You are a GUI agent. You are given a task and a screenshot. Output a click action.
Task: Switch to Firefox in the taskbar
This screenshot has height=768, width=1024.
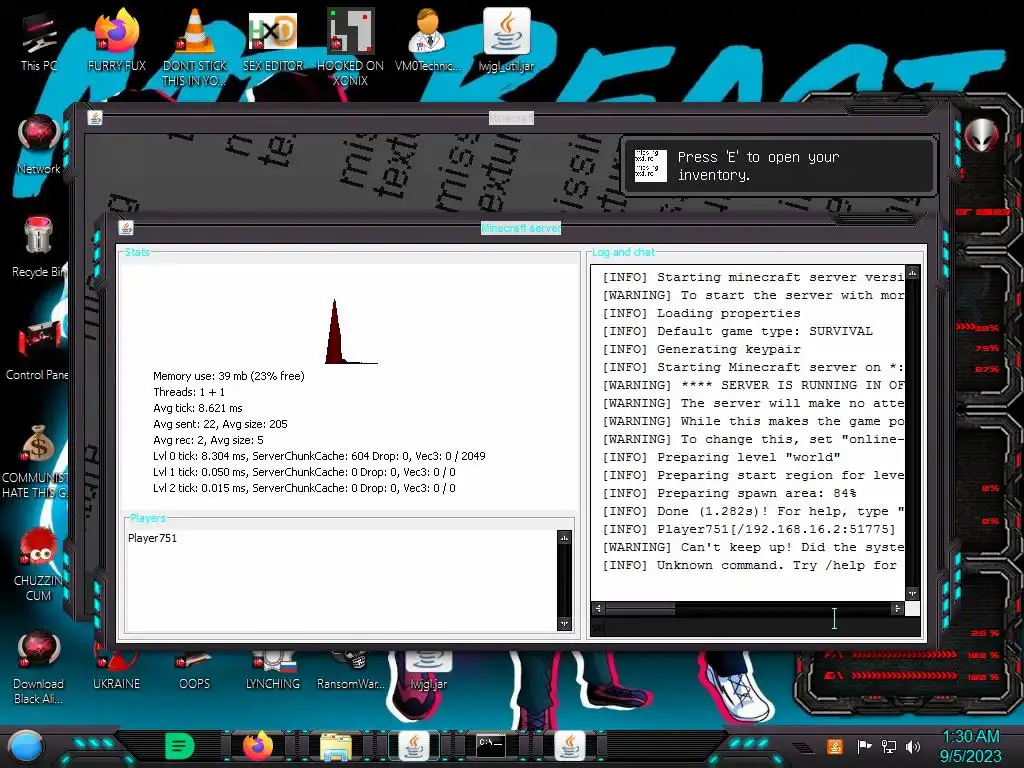point(258,746)
